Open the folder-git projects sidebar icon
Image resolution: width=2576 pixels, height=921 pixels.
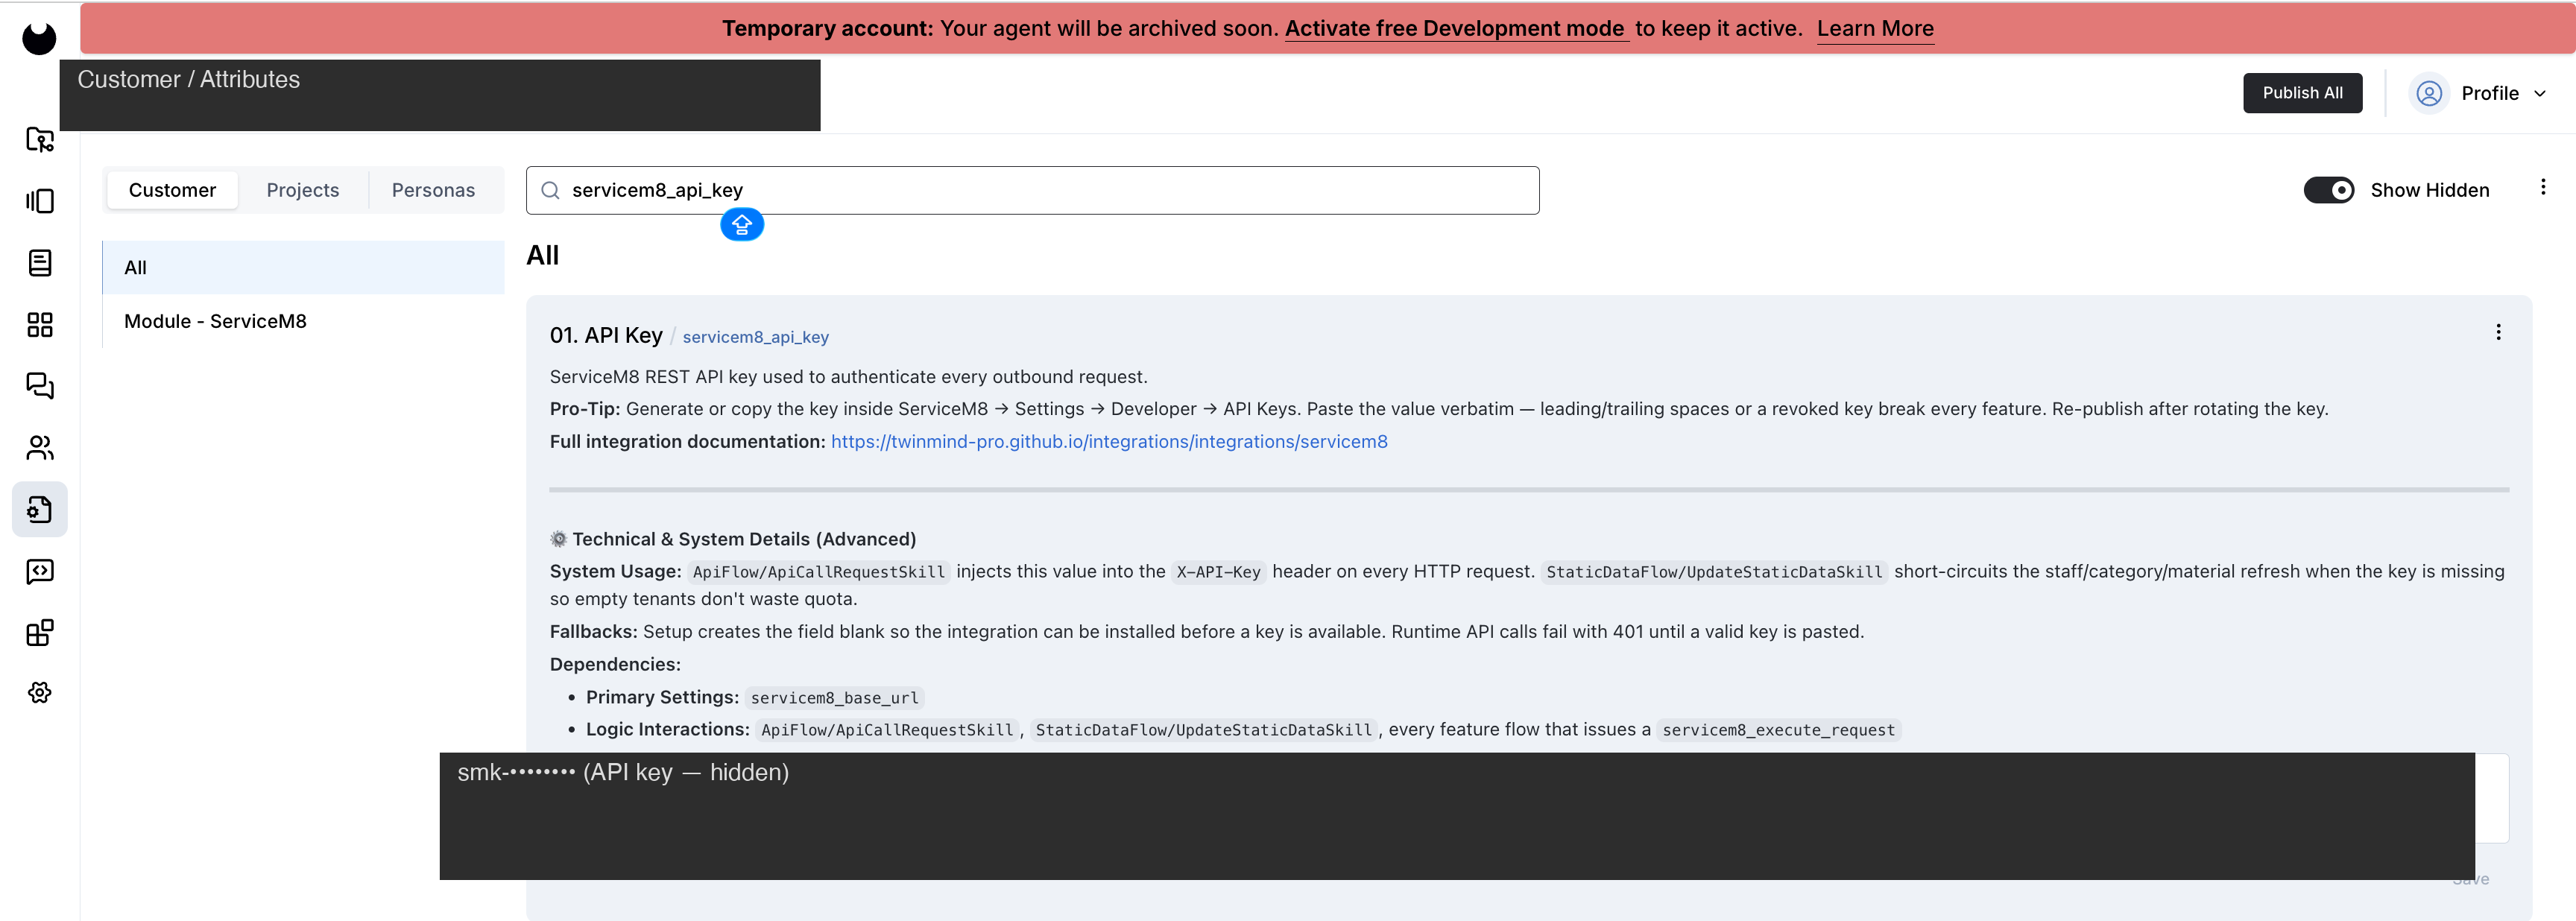tap(40, 139)
